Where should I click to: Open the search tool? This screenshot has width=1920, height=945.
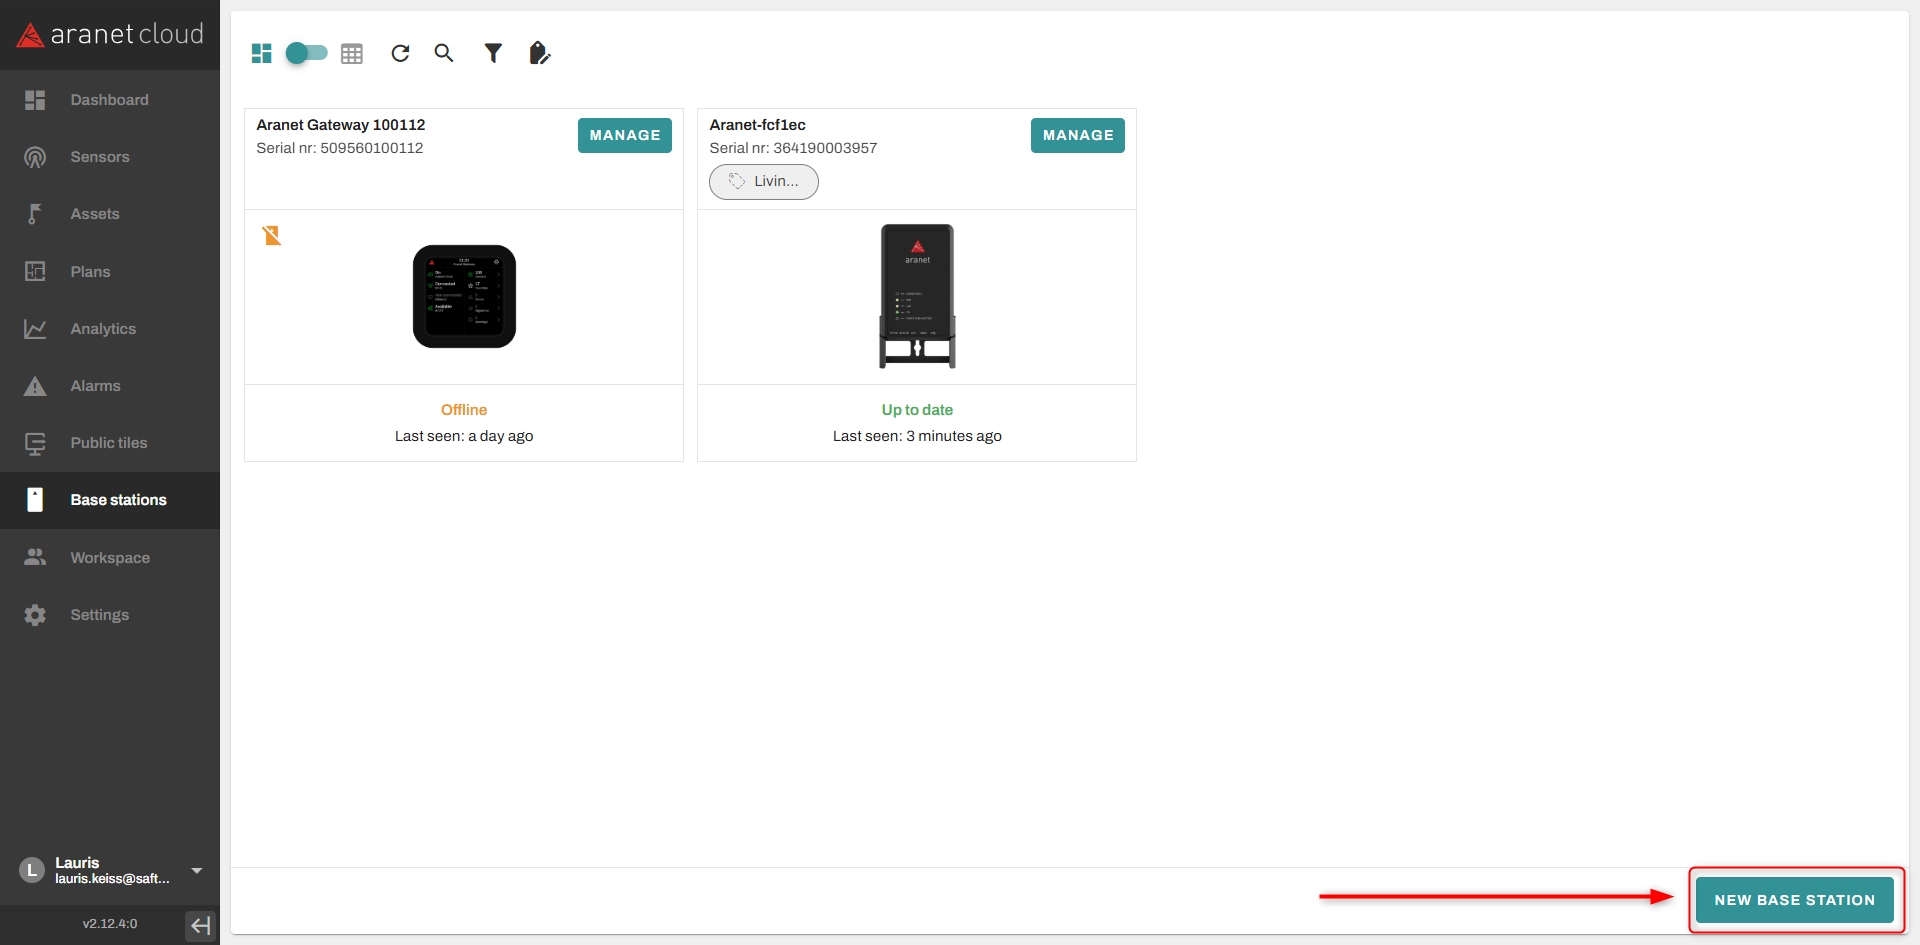pos(444,53)
